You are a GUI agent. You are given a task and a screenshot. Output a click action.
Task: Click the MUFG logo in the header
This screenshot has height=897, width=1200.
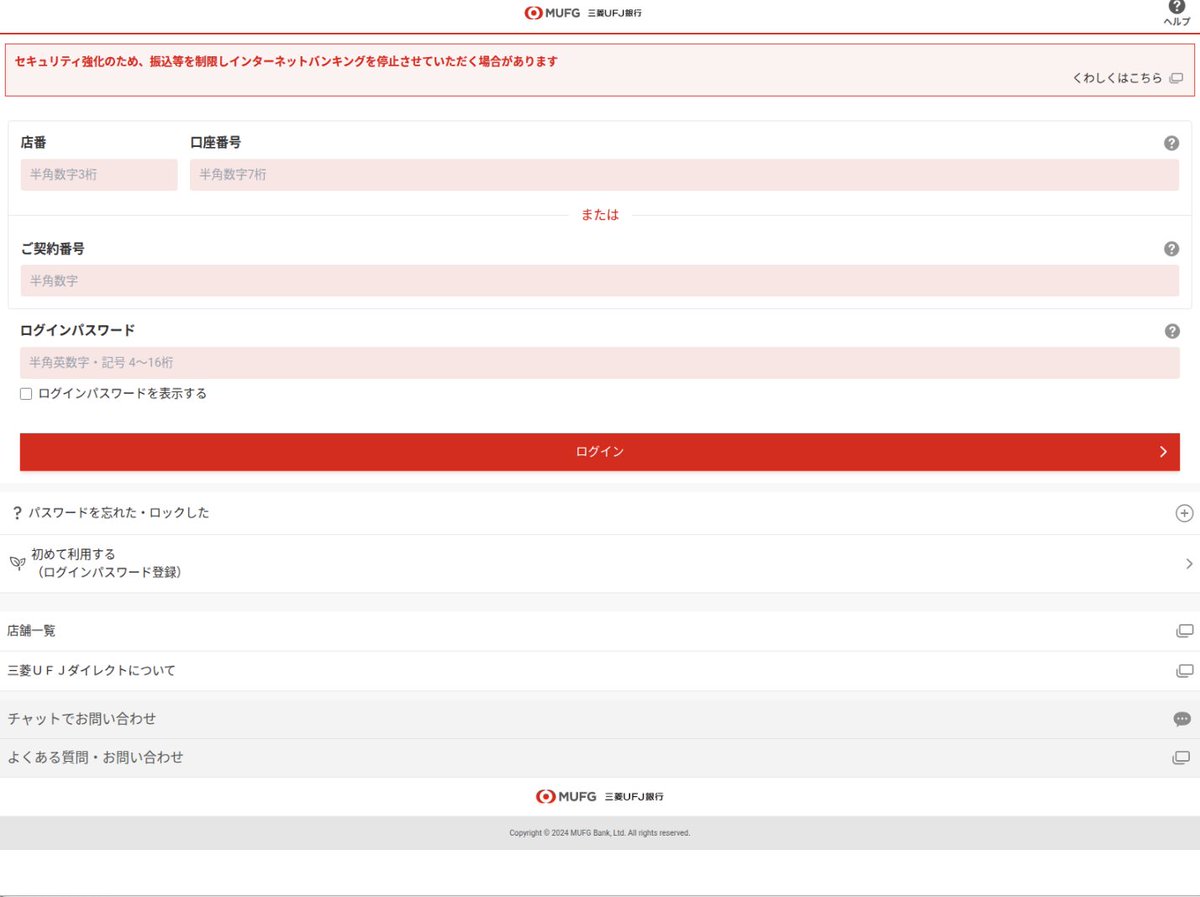[x=583, y=13]
